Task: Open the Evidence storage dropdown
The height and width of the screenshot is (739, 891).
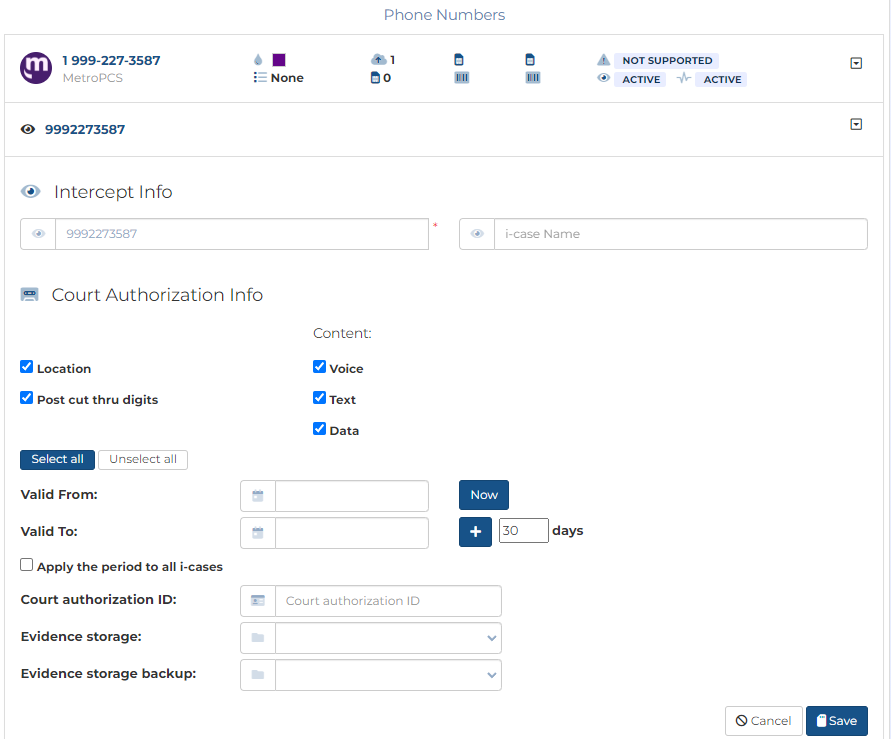Action: pyautogui.click(x=388, y=638)
